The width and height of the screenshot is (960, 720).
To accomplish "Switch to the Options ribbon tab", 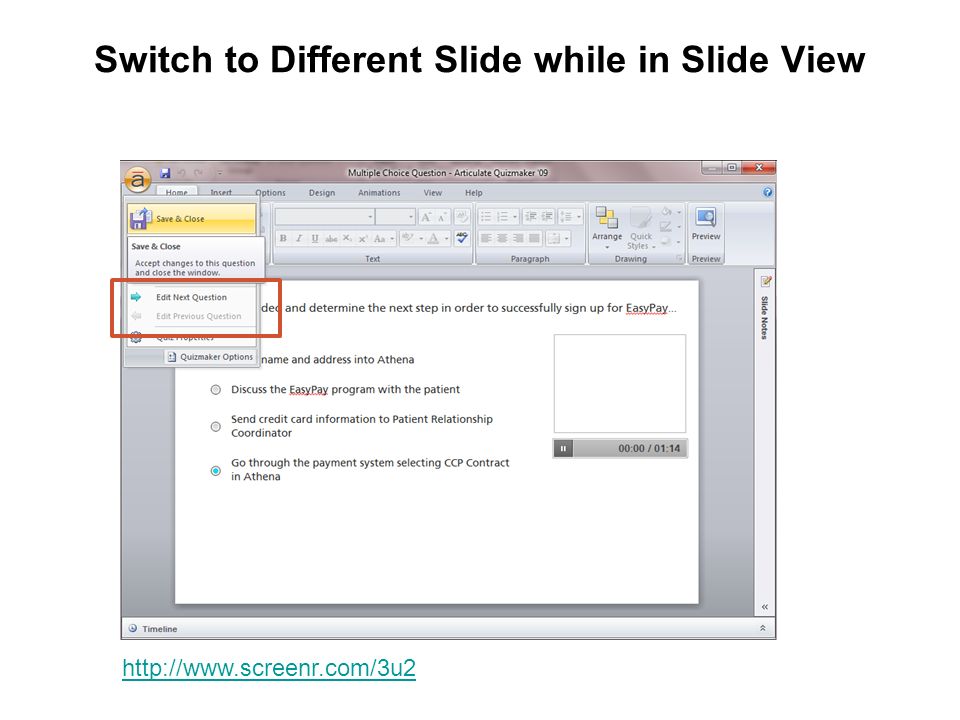I will tap(270, 192).
